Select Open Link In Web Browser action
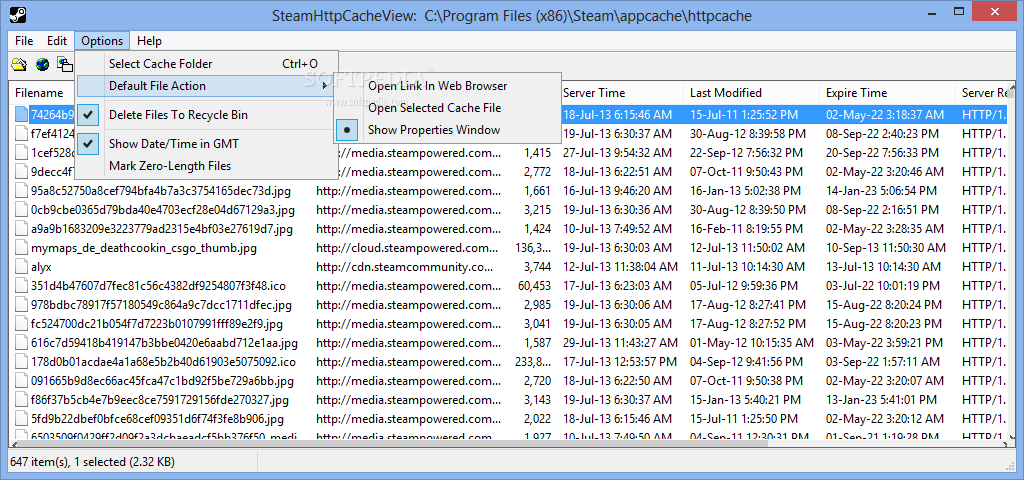This screenshot has height=480, width=1024. 447,86
